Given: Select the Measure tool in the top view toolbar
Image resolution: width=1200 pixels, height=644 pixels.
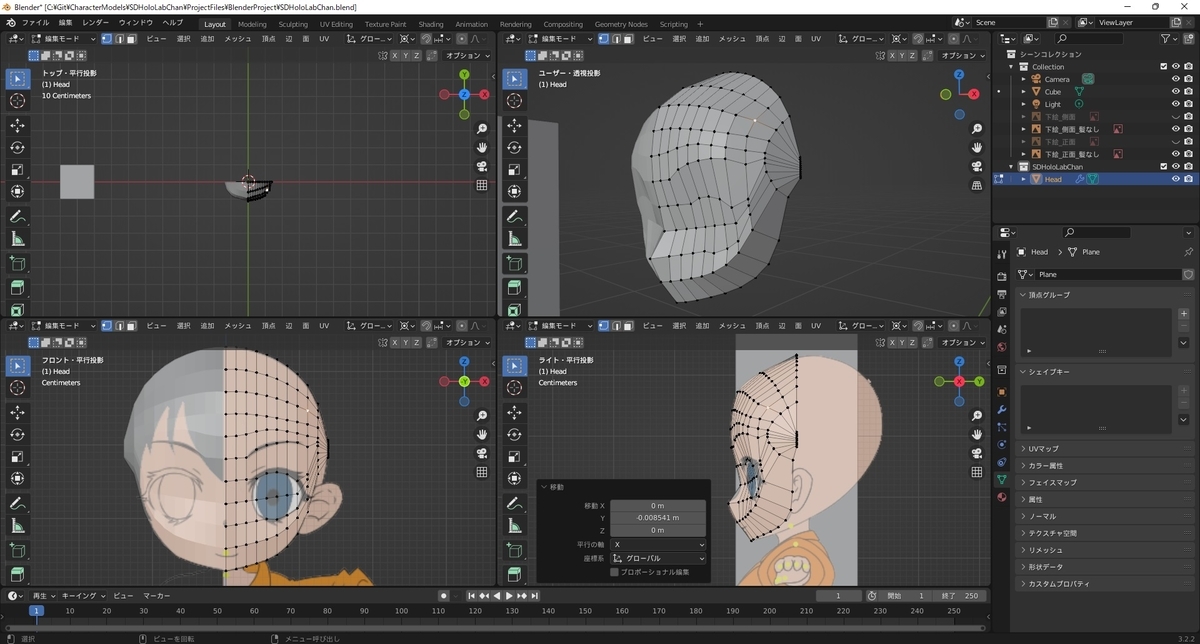Looking at the screenshot, I should pos(18,238).
